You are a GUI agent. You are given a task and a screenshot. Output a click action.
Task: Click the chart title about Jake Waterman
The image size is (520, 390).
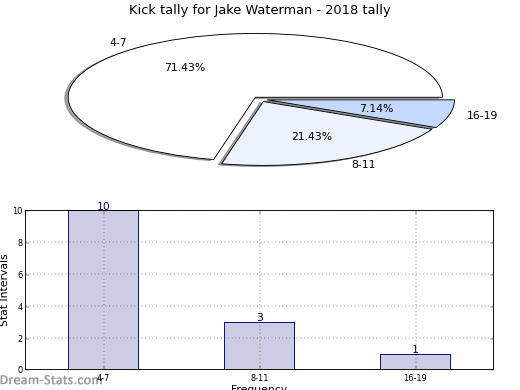(260, 10)
